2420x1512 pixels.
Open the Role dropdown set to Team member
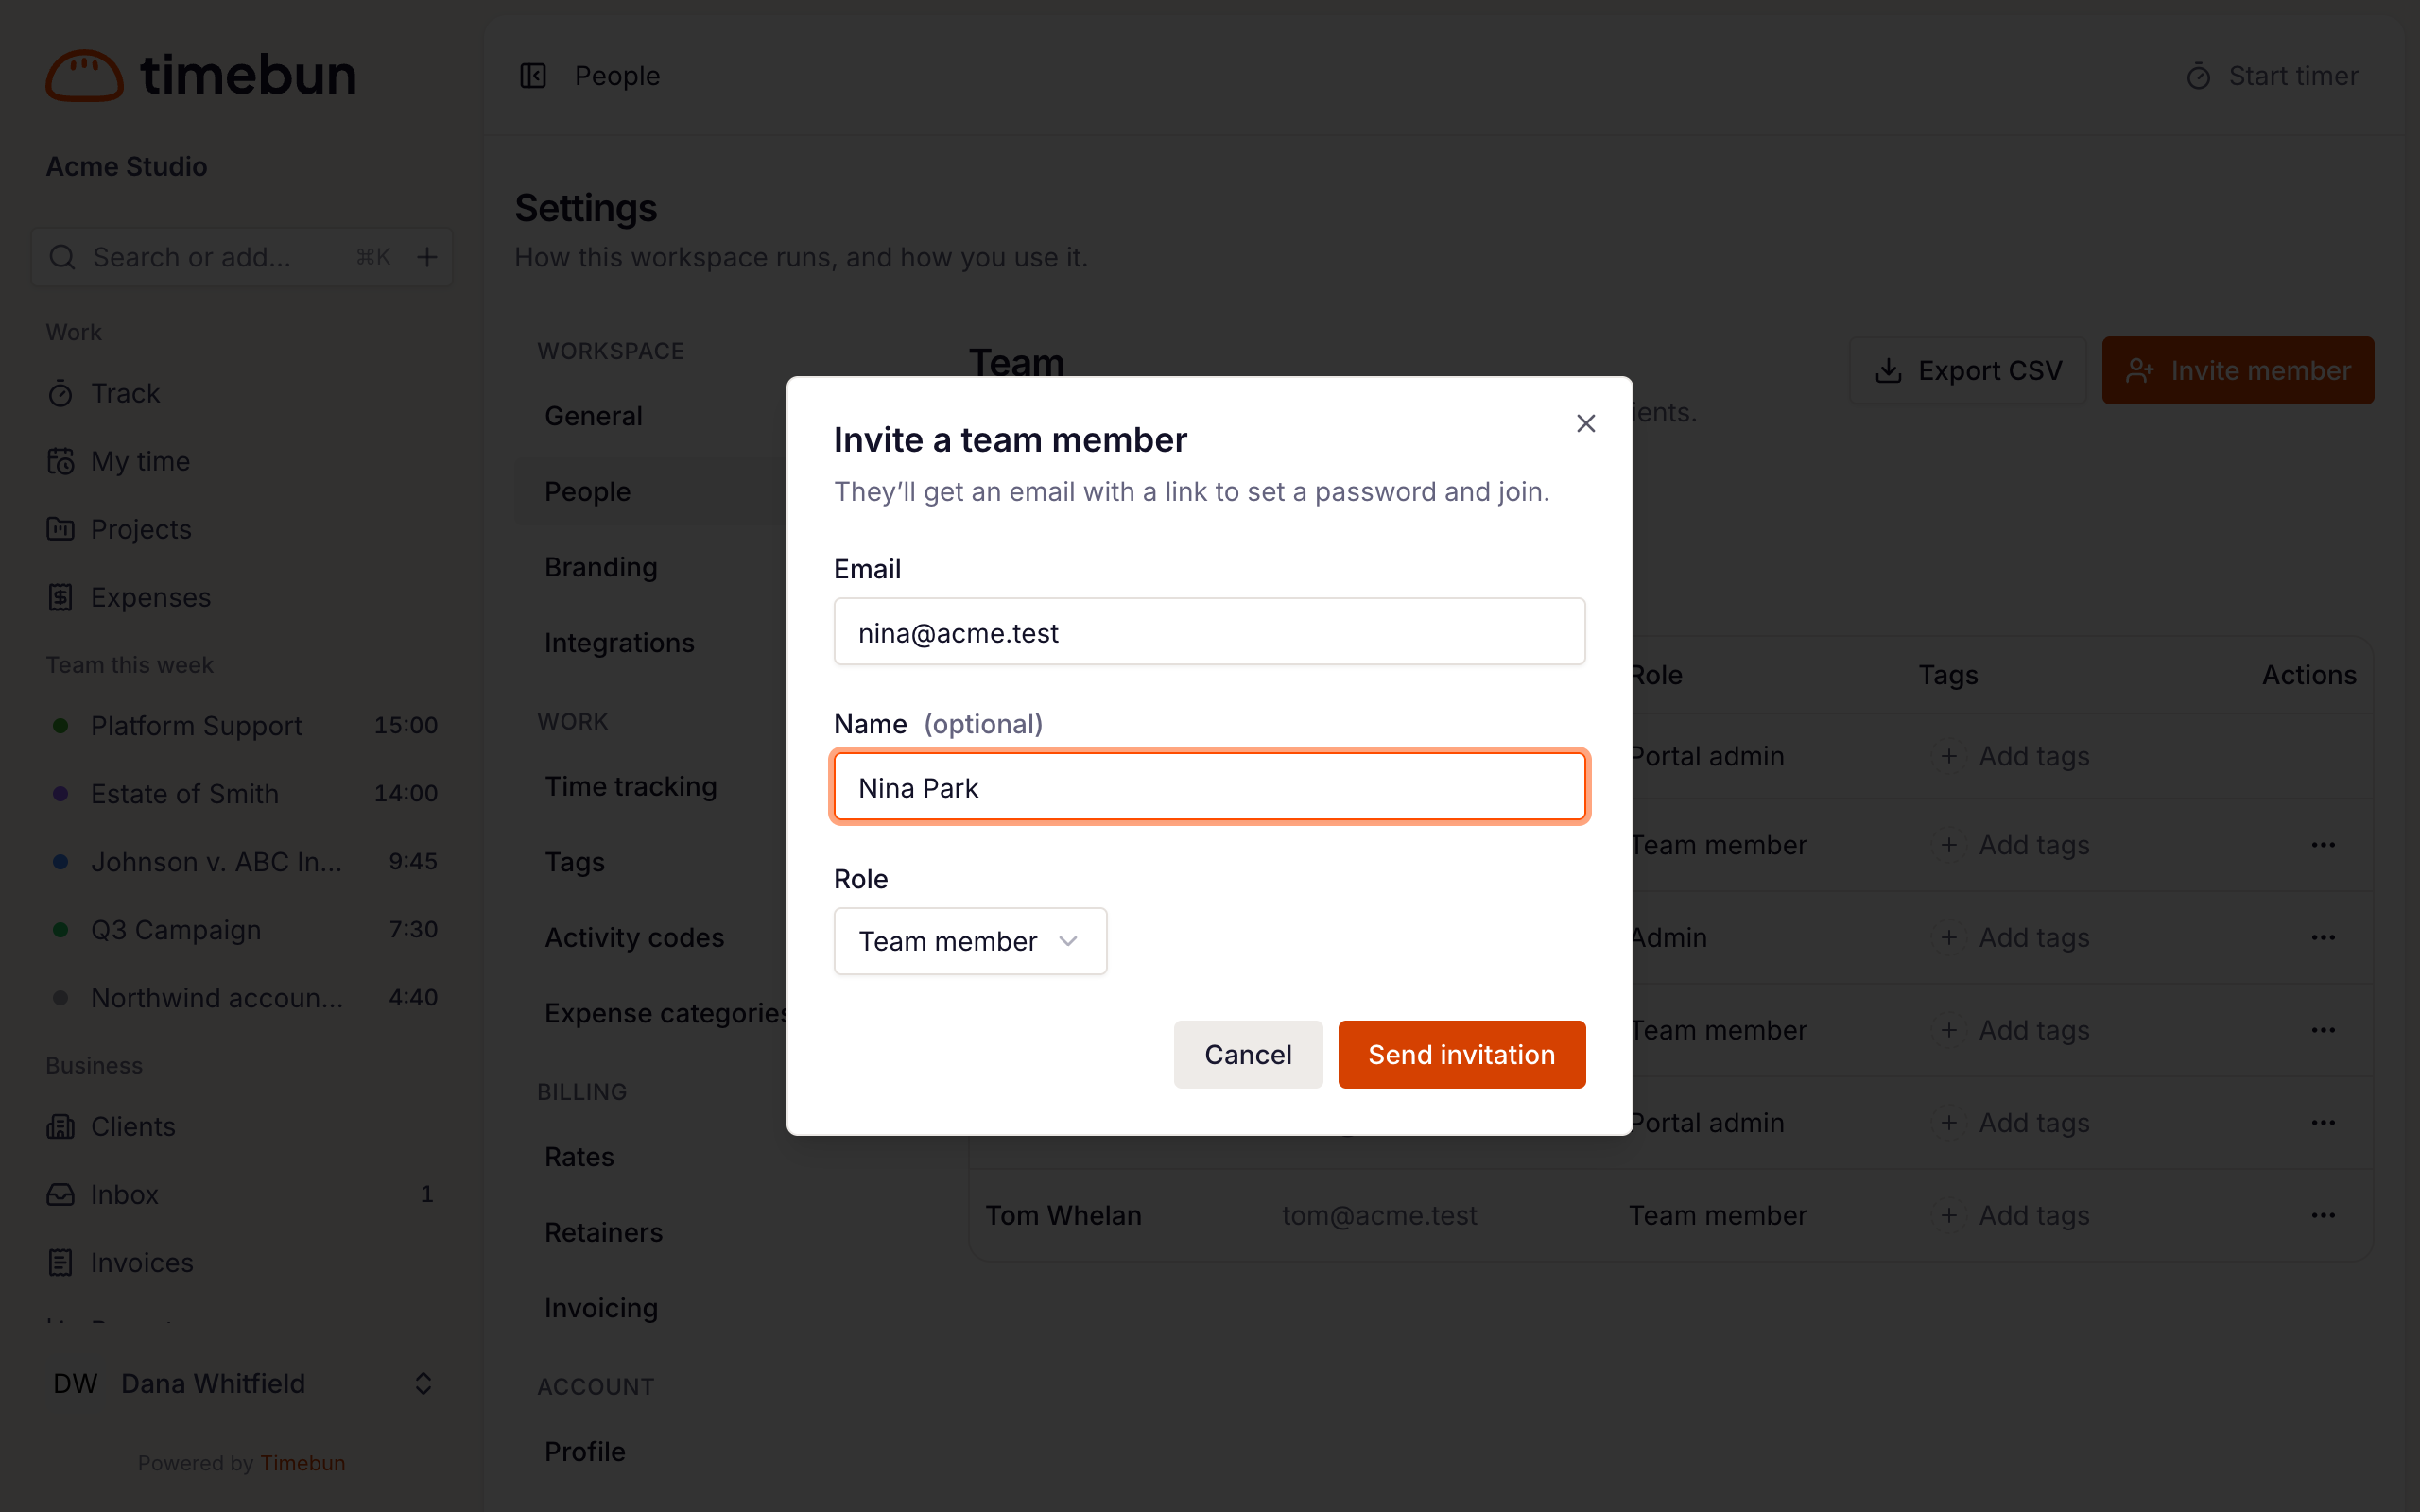point(970,941)
